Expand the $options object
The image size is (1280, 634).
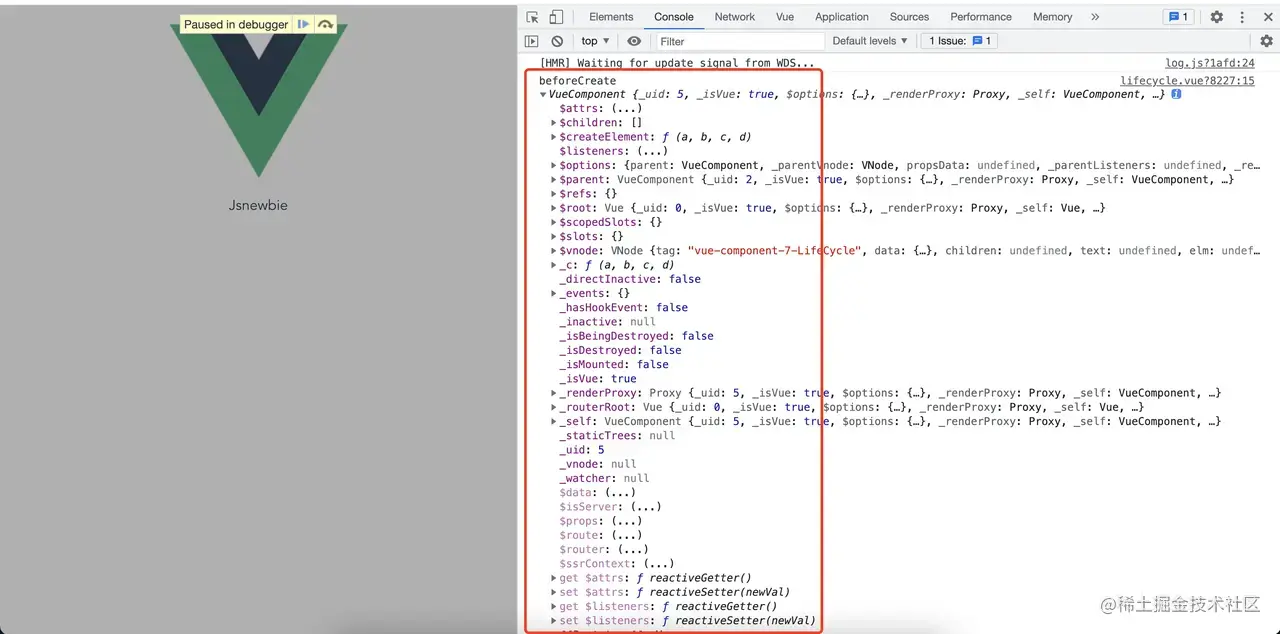(554, 166)
